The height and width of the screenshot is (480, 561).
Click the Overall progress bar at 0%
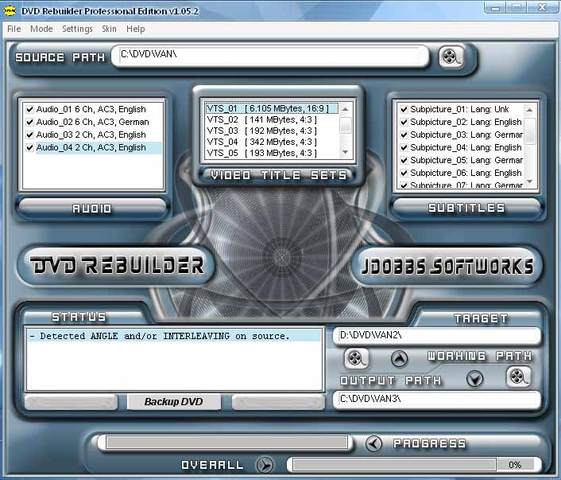[413, 465]
